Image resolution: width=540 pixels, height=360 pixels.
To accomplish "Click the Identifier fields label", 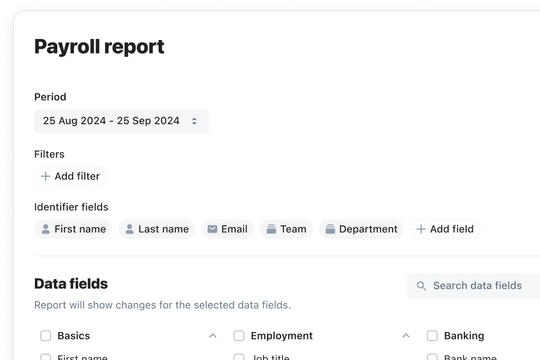I will 71,207.
